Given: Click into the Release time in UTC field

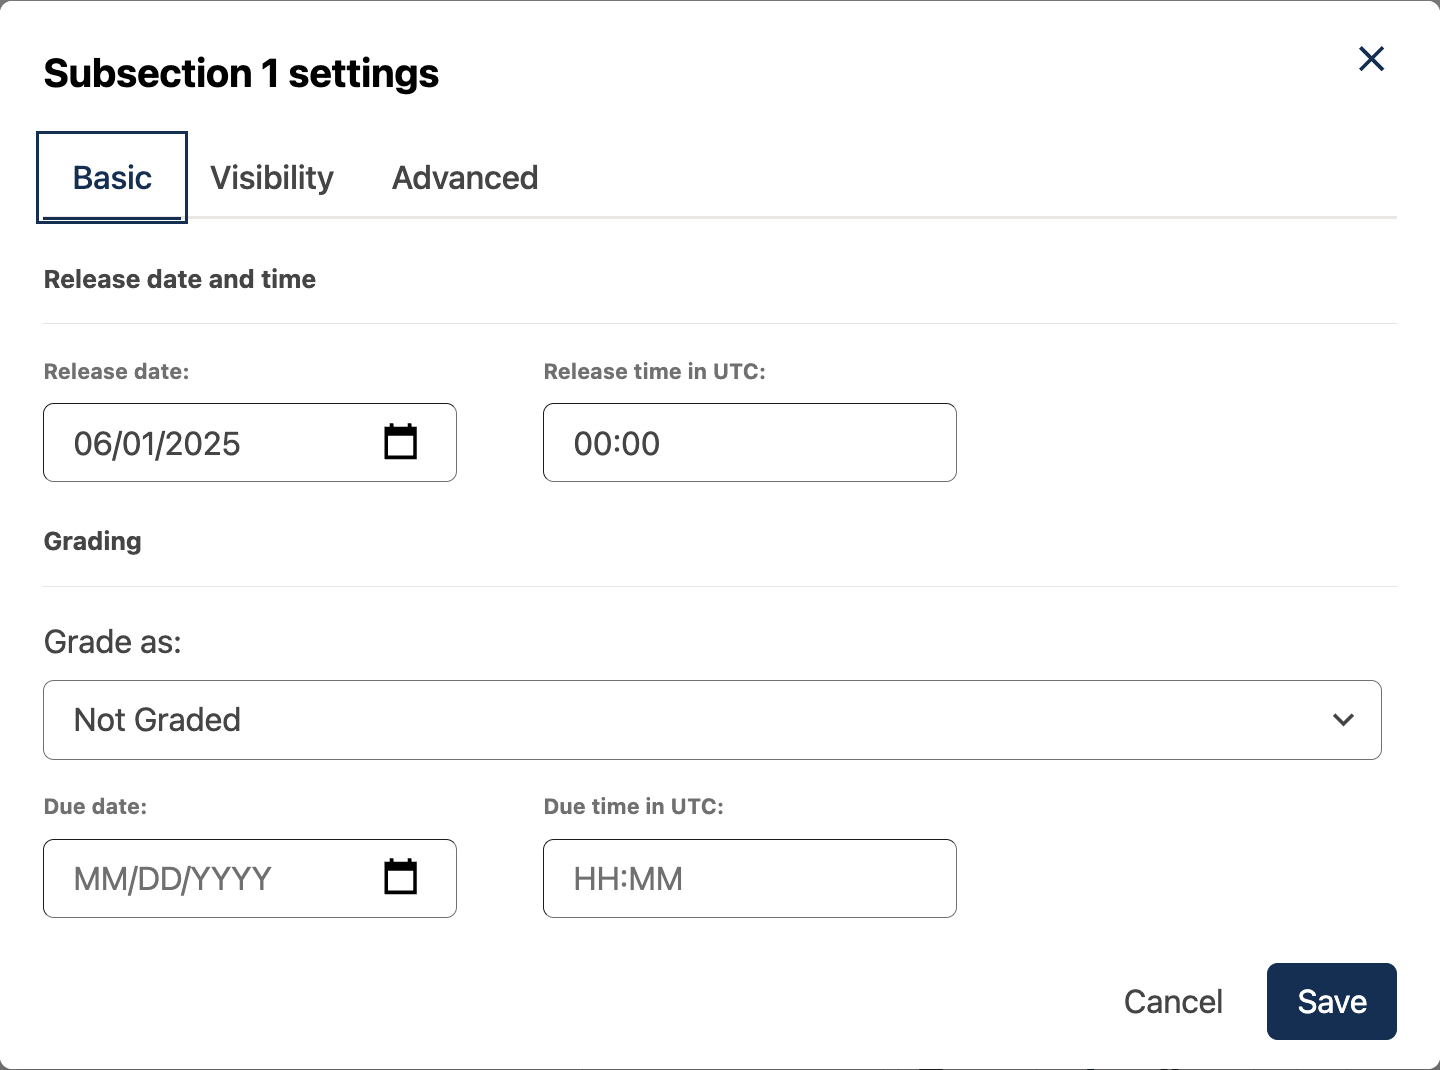Looking at the screenshot, I should click(749, 442).
